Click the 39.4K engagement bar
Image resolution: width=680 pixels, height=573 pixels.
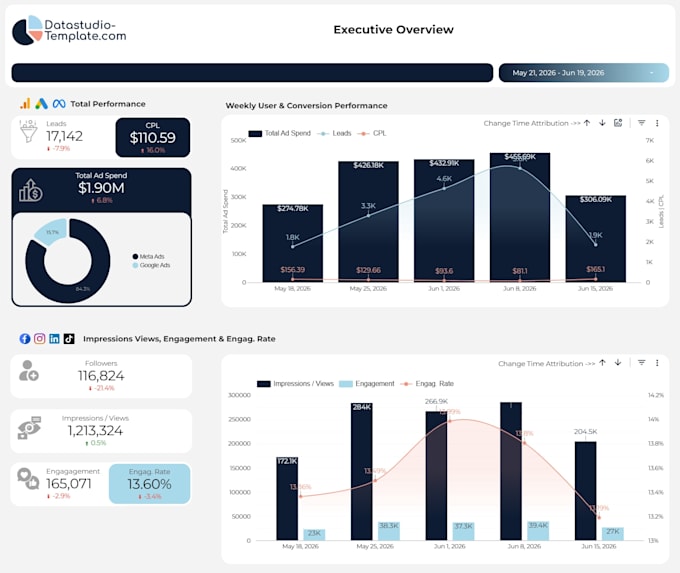pyautogui.click(x=538, y=531)
